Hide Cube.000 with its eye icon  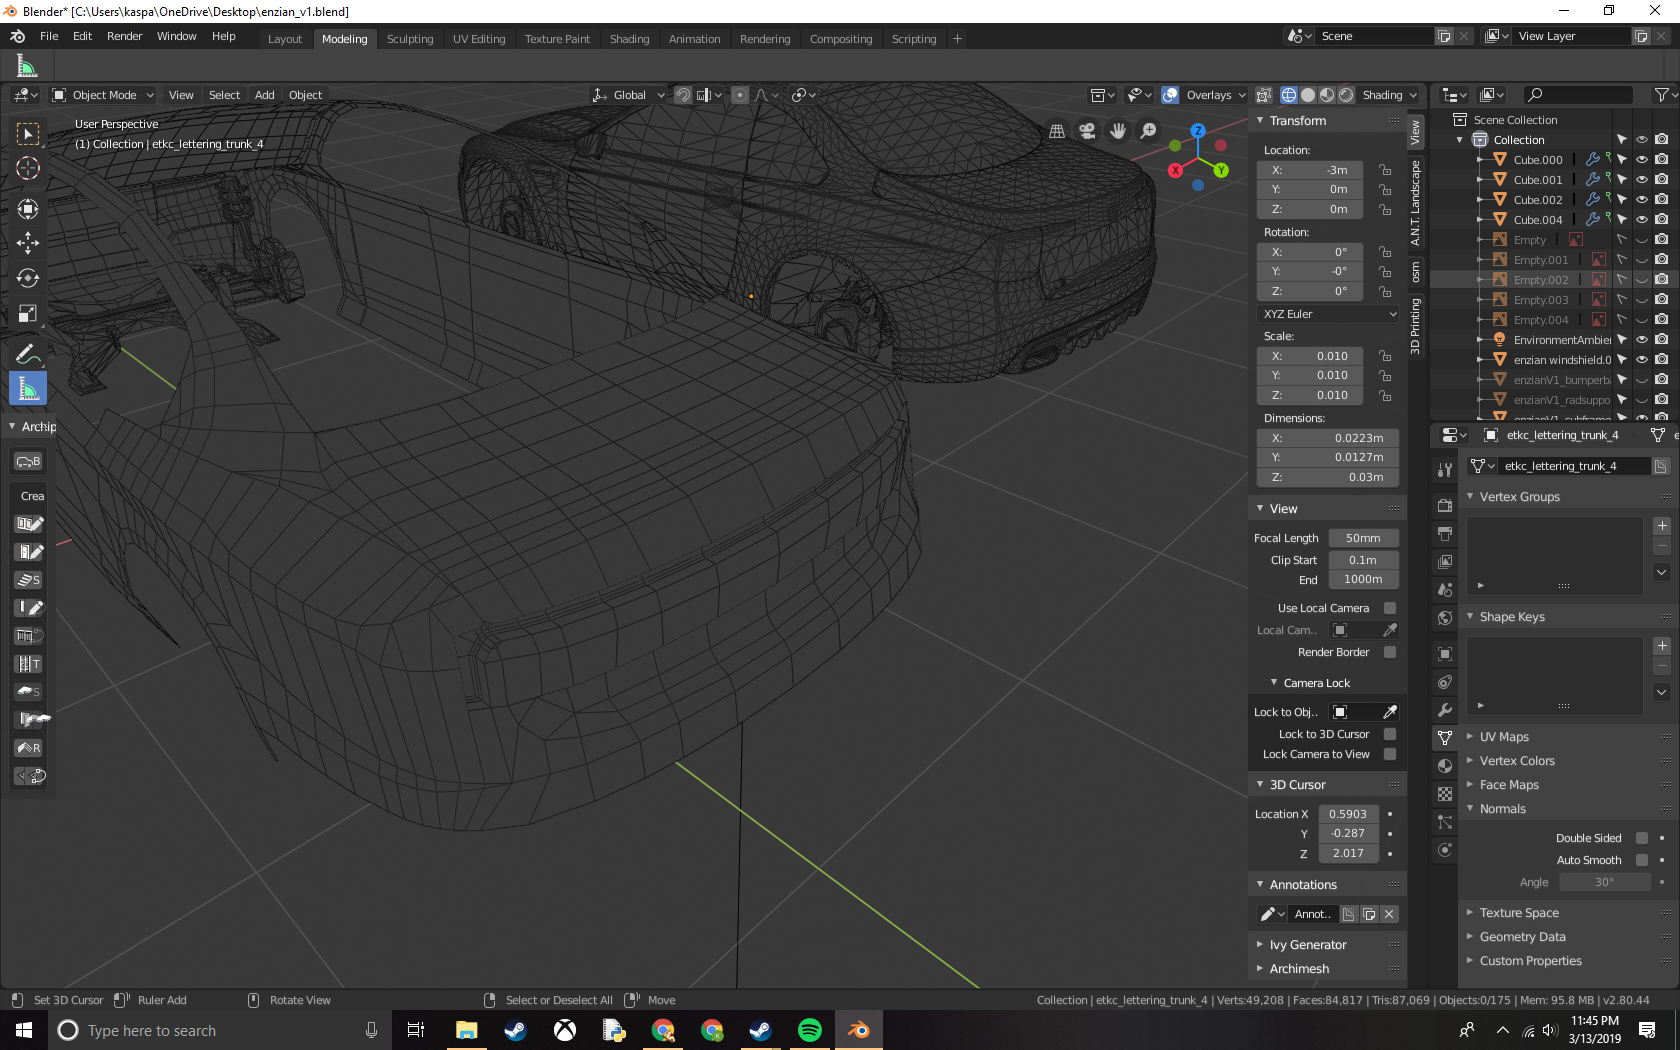click(x=1642, y=160)
